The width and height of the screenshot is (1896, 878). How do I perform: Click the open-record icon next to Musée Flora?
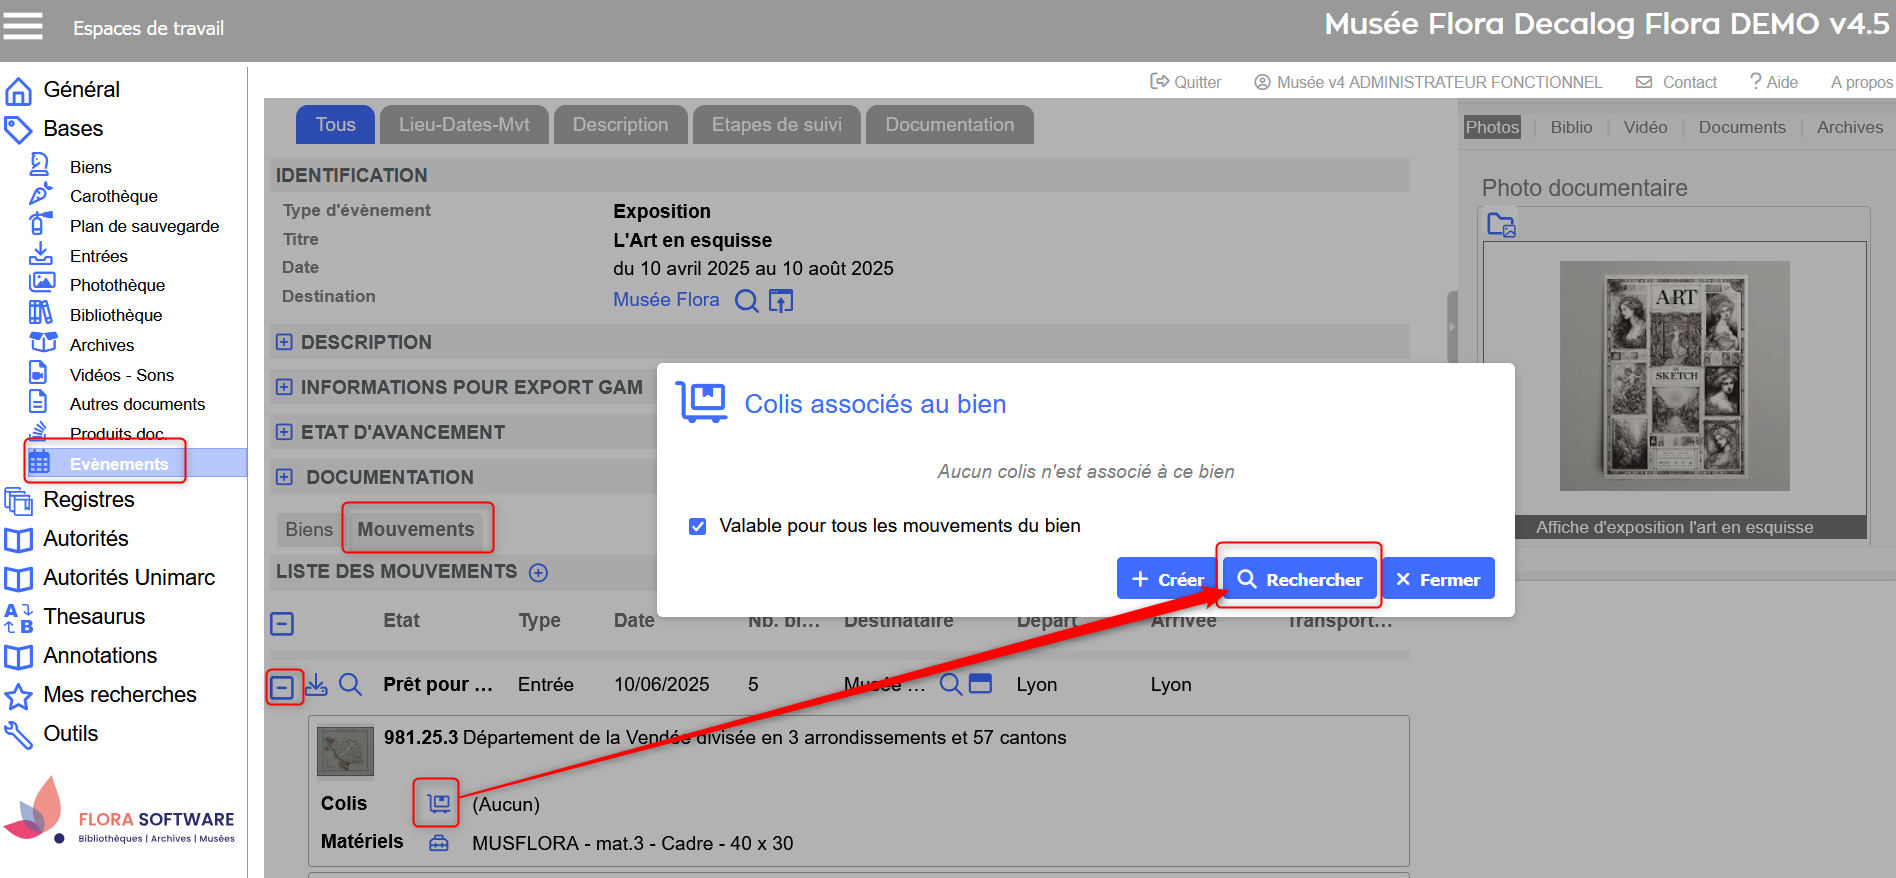[x=781, y=300]
